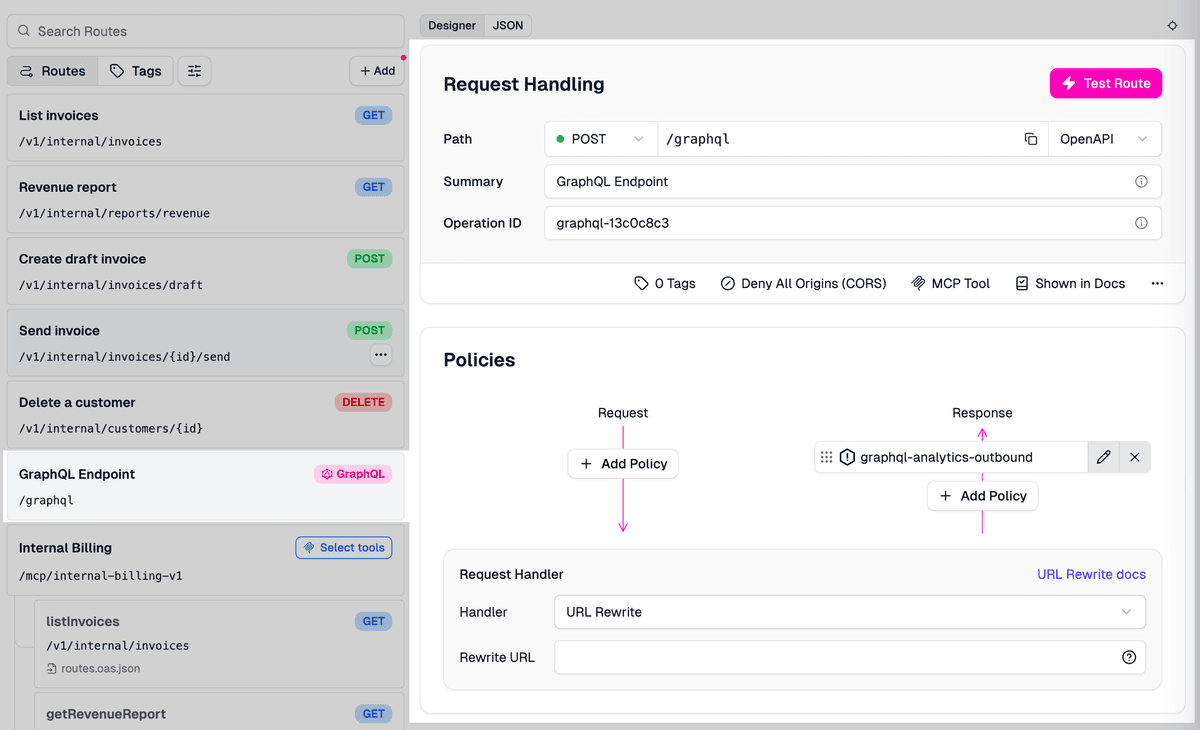Click the Test Route button

click(x=1106, y=83)
